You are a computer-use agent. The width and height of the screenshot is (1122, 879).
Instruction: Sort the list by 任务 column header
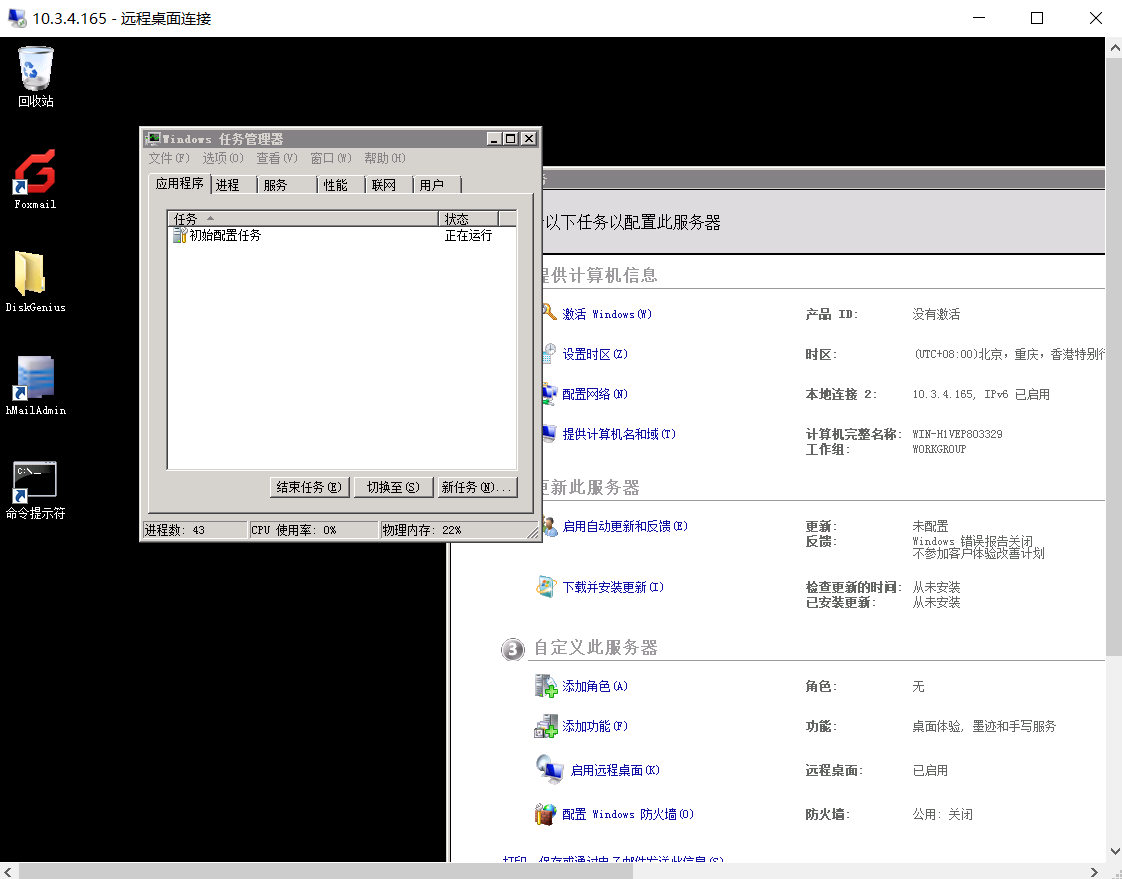point(302,219)
